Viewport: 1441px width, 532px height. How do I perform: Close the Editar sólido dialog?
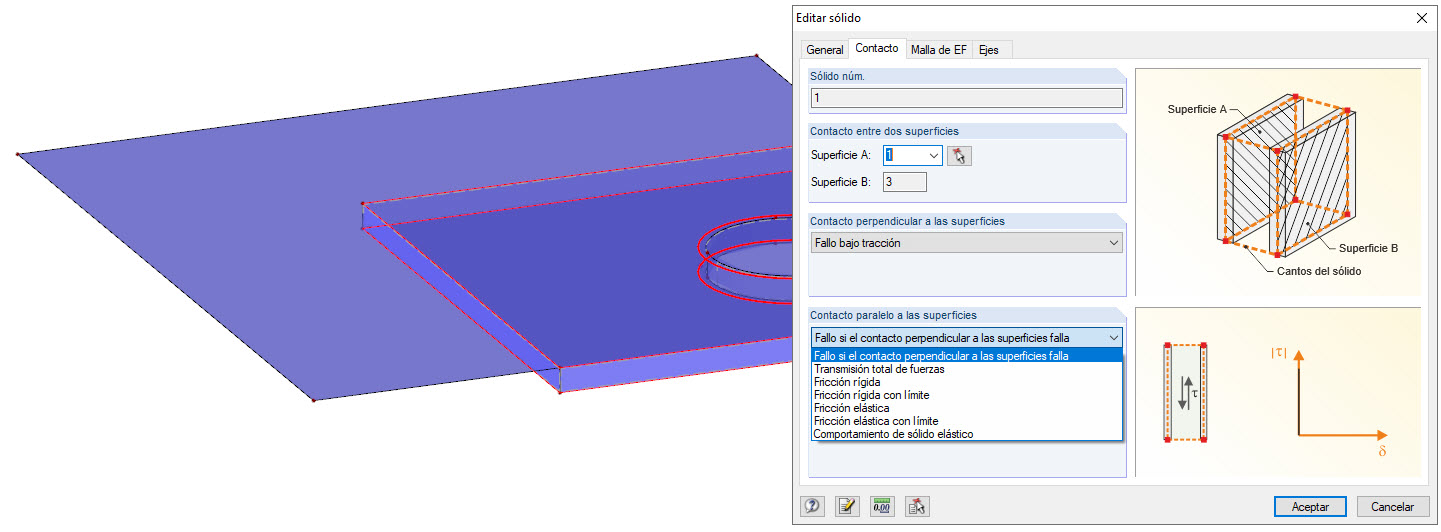(1421, 17)
